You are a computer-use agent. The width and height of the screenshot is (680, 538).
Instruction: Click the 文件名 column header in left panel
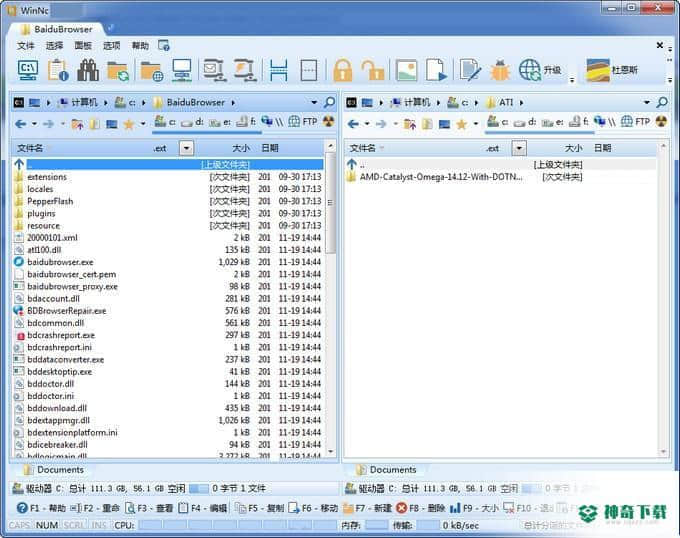click(30, 148)
